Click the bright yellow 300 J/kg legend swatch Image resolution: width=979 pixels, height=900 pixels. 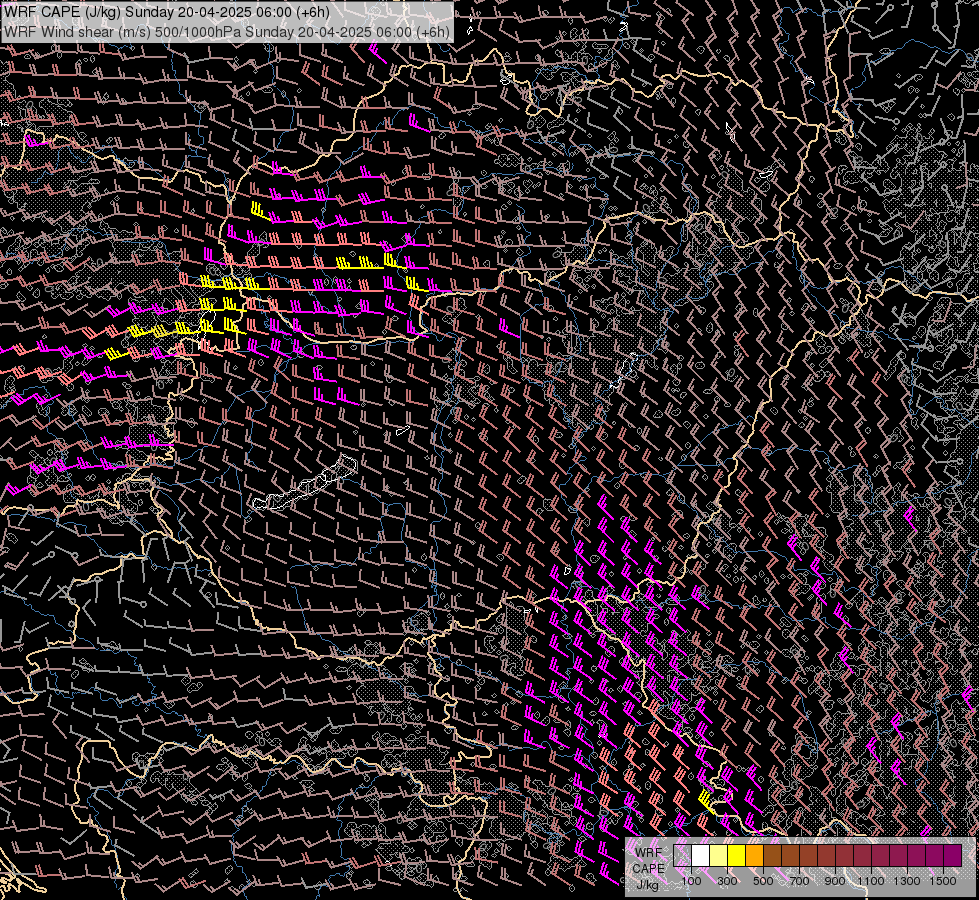click(x=737, y=856)
